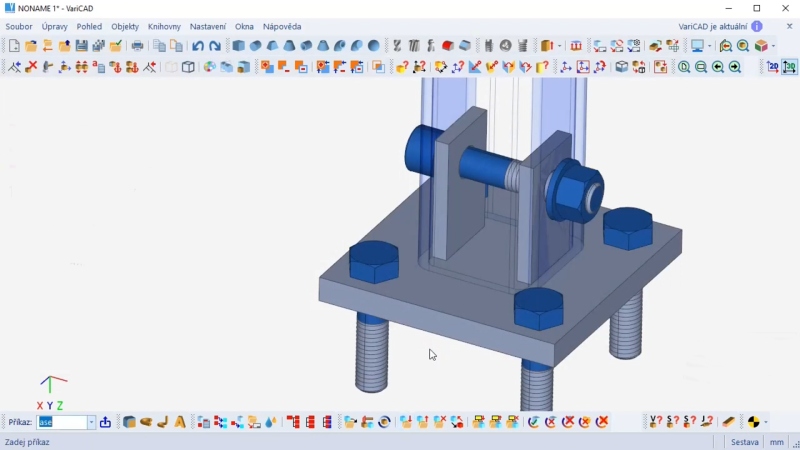Switch to 2D drawing mode
Viewport: 800px width, 450px height.
(x=772, y=67)
